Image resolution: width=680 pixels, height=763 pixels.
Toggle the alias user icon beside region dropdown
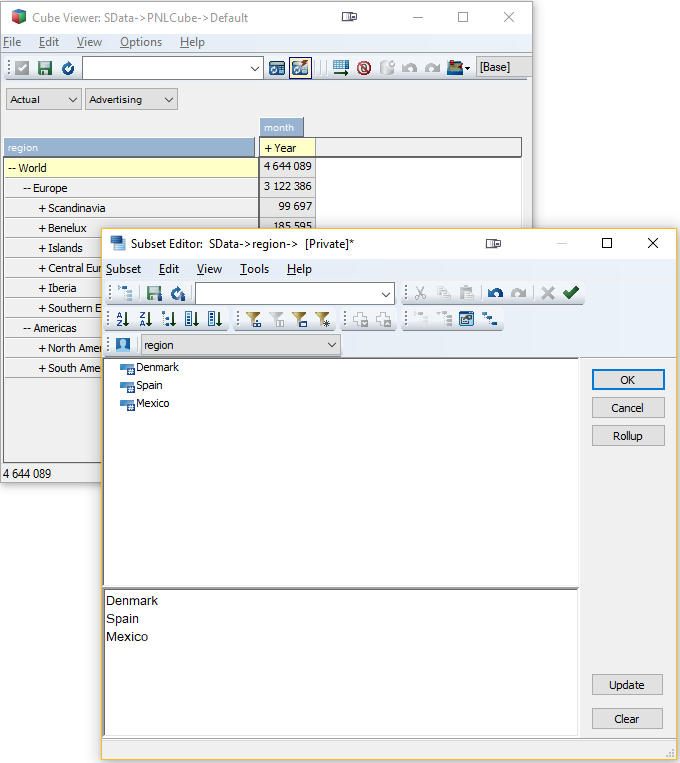click(123, 345)
